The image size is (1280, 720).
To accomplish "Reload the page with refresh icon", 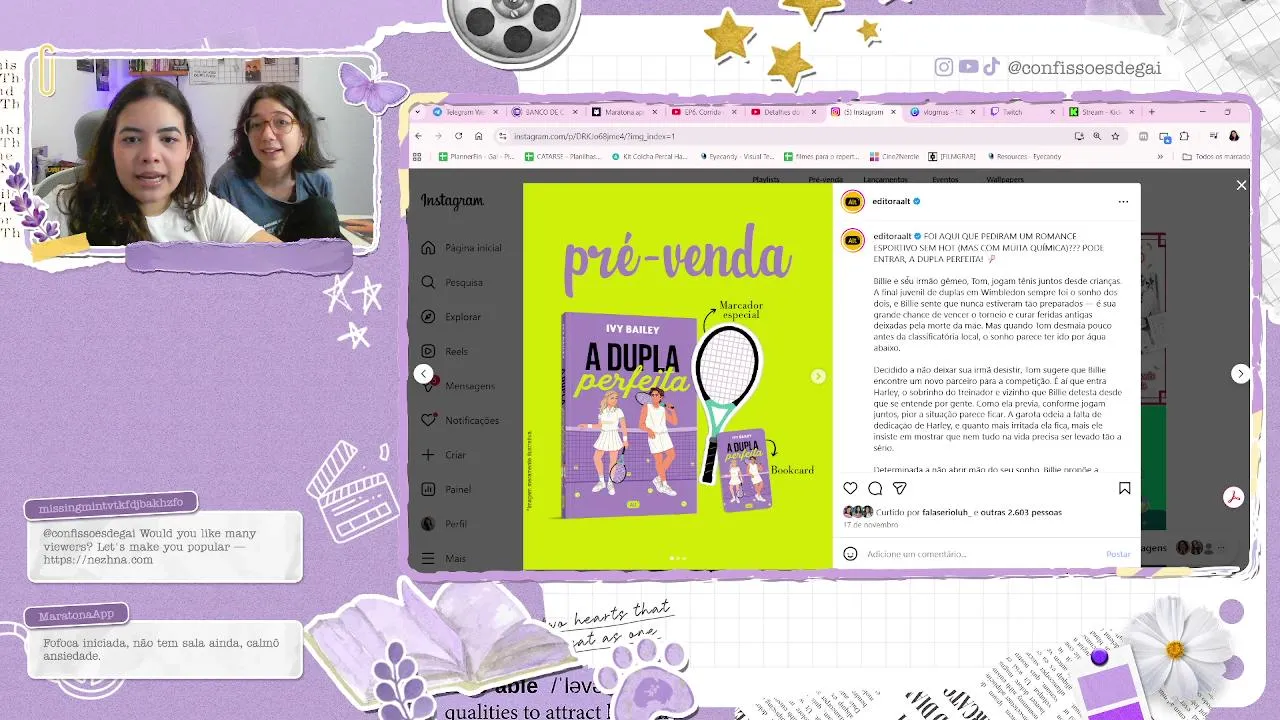I will pyautogui.click(x=458, y=136).
